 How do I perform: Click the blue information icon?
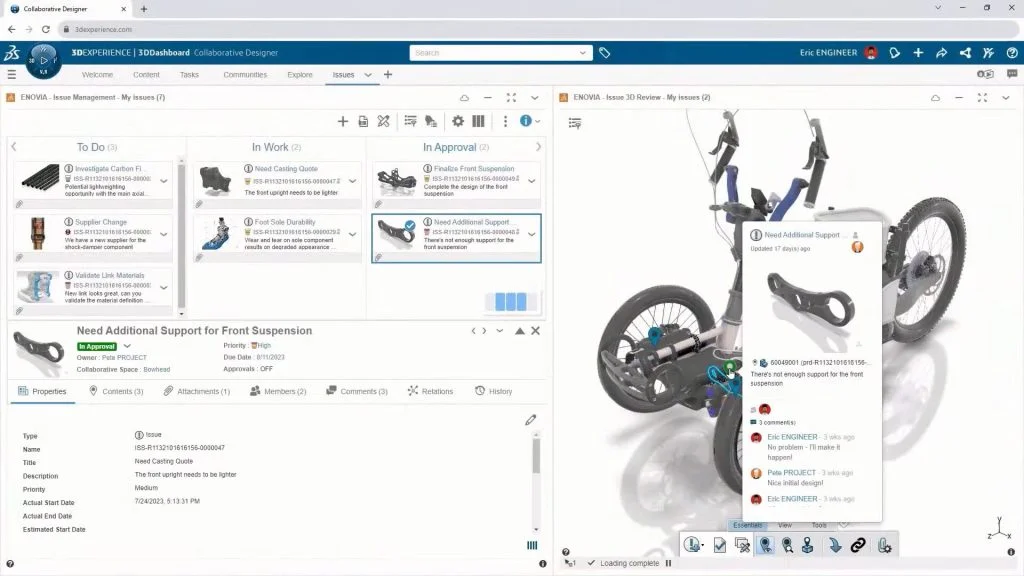click(526, 121)
